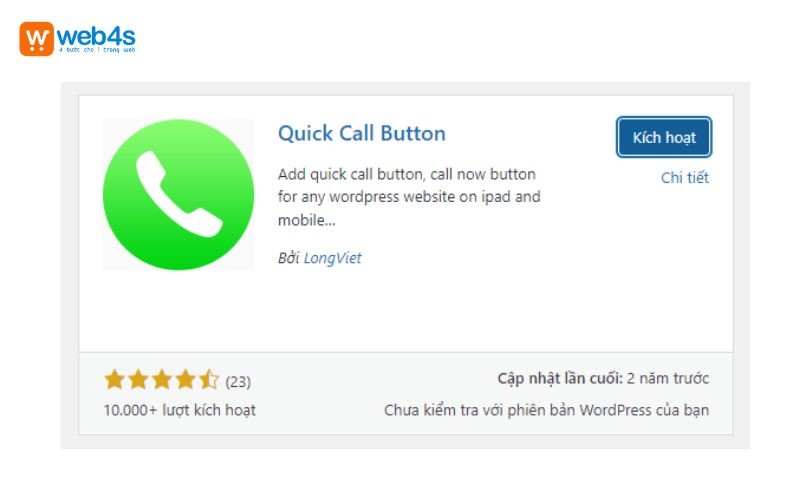
Task: Click the (23) ratings count
Action: pyautogui.click(x=238, y=382)
